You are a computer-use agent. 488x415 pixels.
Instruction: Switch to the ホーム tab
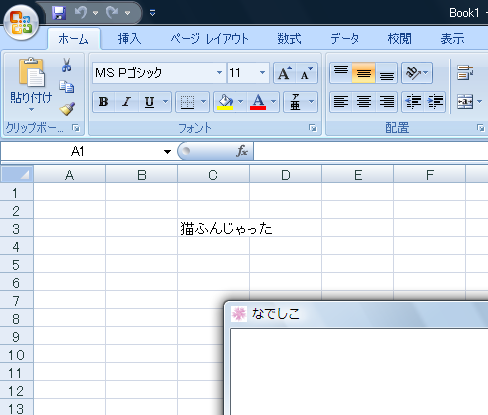click(x=74, y=39)
